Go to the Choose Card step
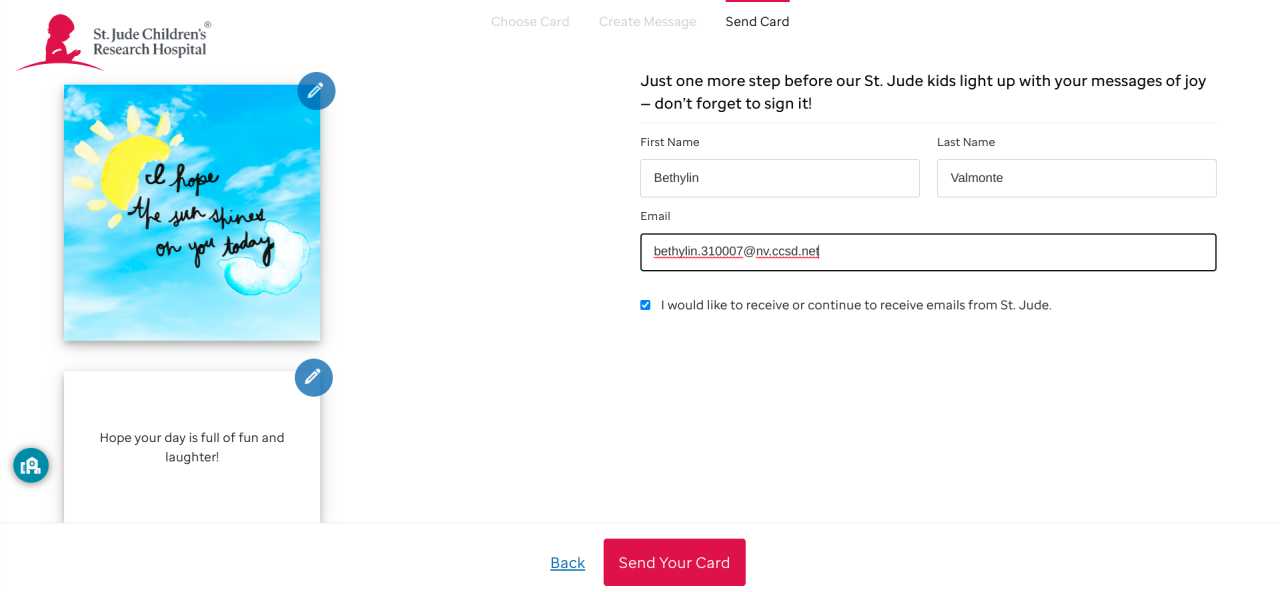 pos(530,22)
